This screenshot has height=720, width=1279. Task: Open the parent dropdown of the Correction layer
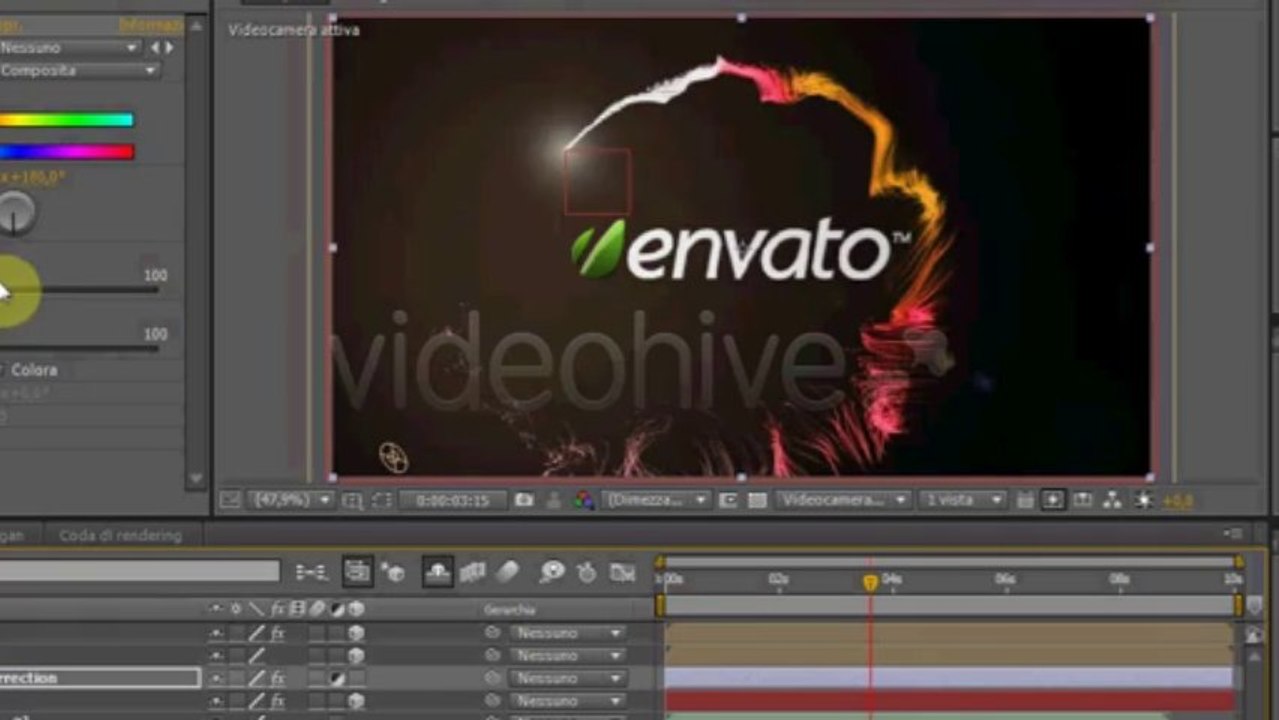[567, 678]
